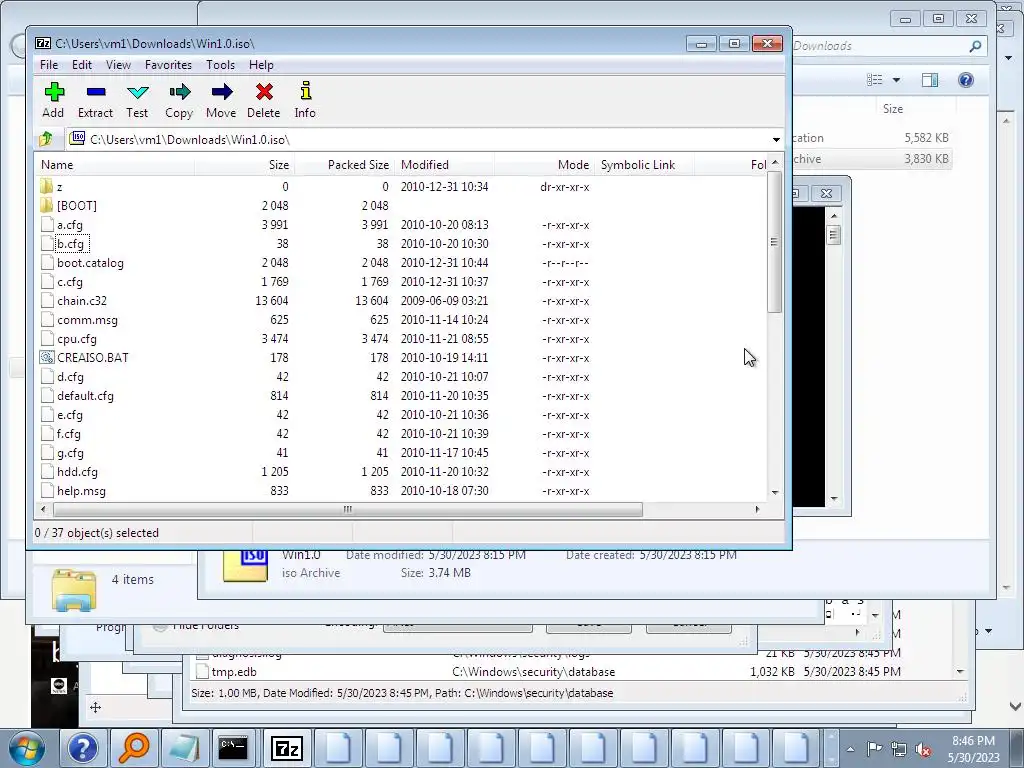Click the network tray icon
Image resolution: width=1024 pixels, height=768 pixels.
[899, 750]
